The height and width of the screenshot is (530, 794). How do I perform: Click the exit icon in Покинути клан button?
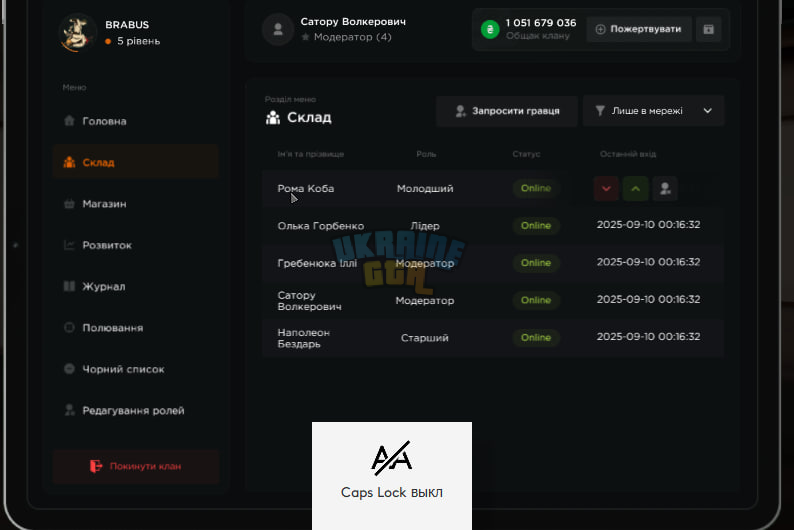click(x=96, y=466)
